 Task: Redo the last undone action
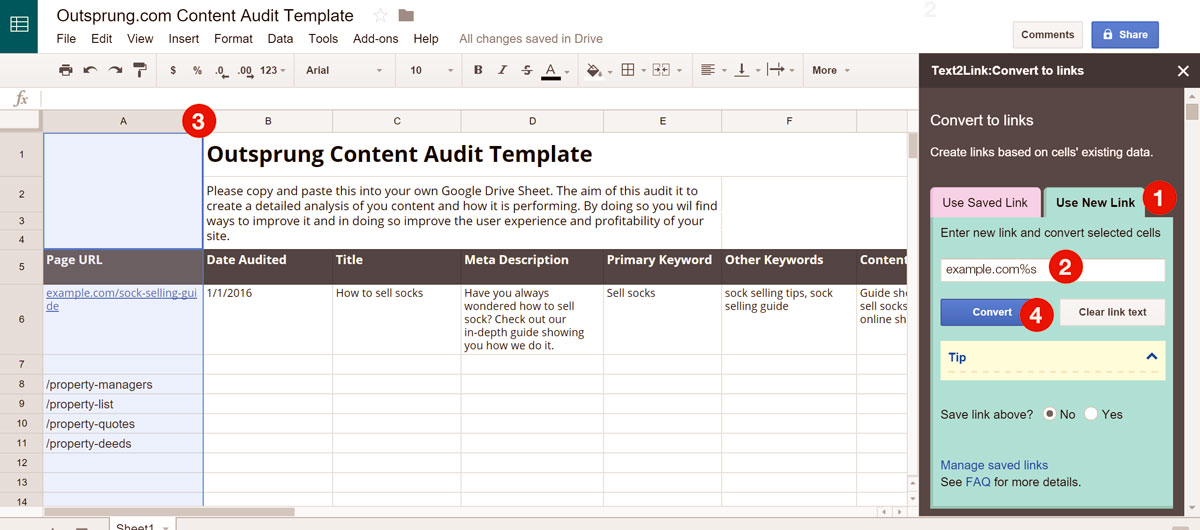(115, 70)
